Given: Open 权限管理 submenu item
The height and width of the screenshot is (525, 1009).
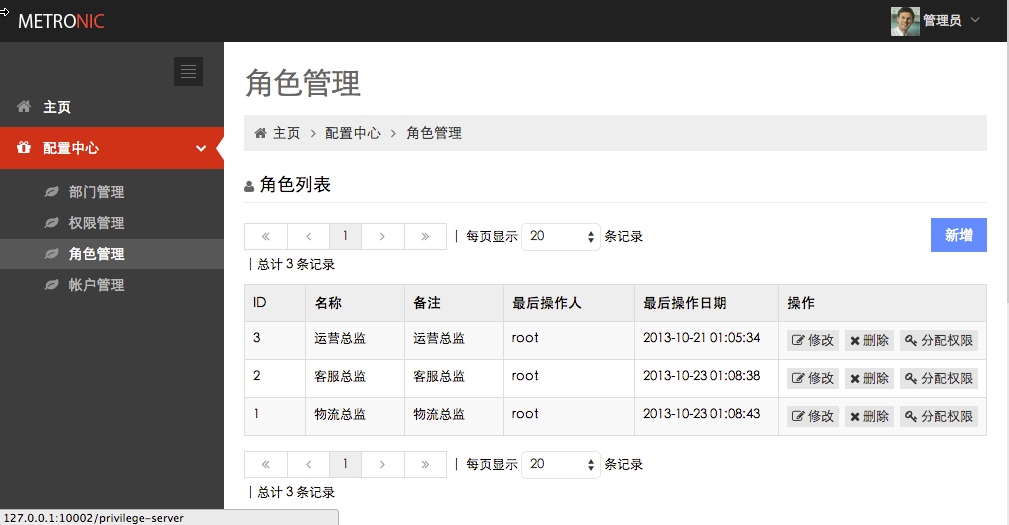Looking at the screenshot, I should 112,223.
